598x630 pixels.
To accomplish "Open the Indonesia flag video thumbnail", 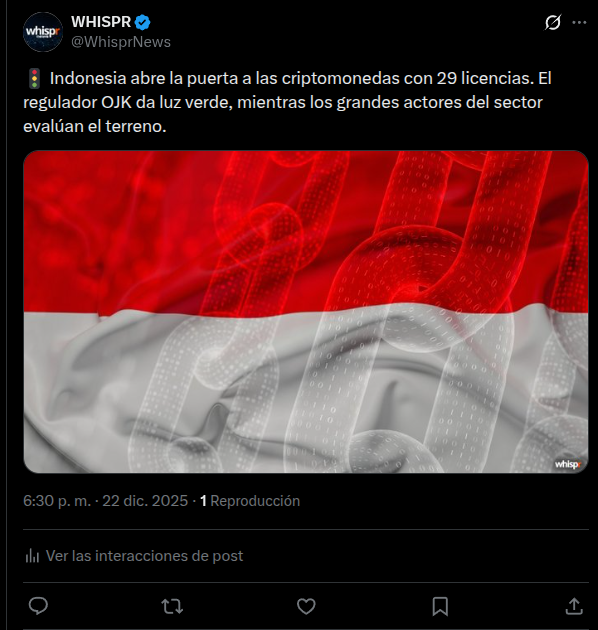I will (306, 312).
